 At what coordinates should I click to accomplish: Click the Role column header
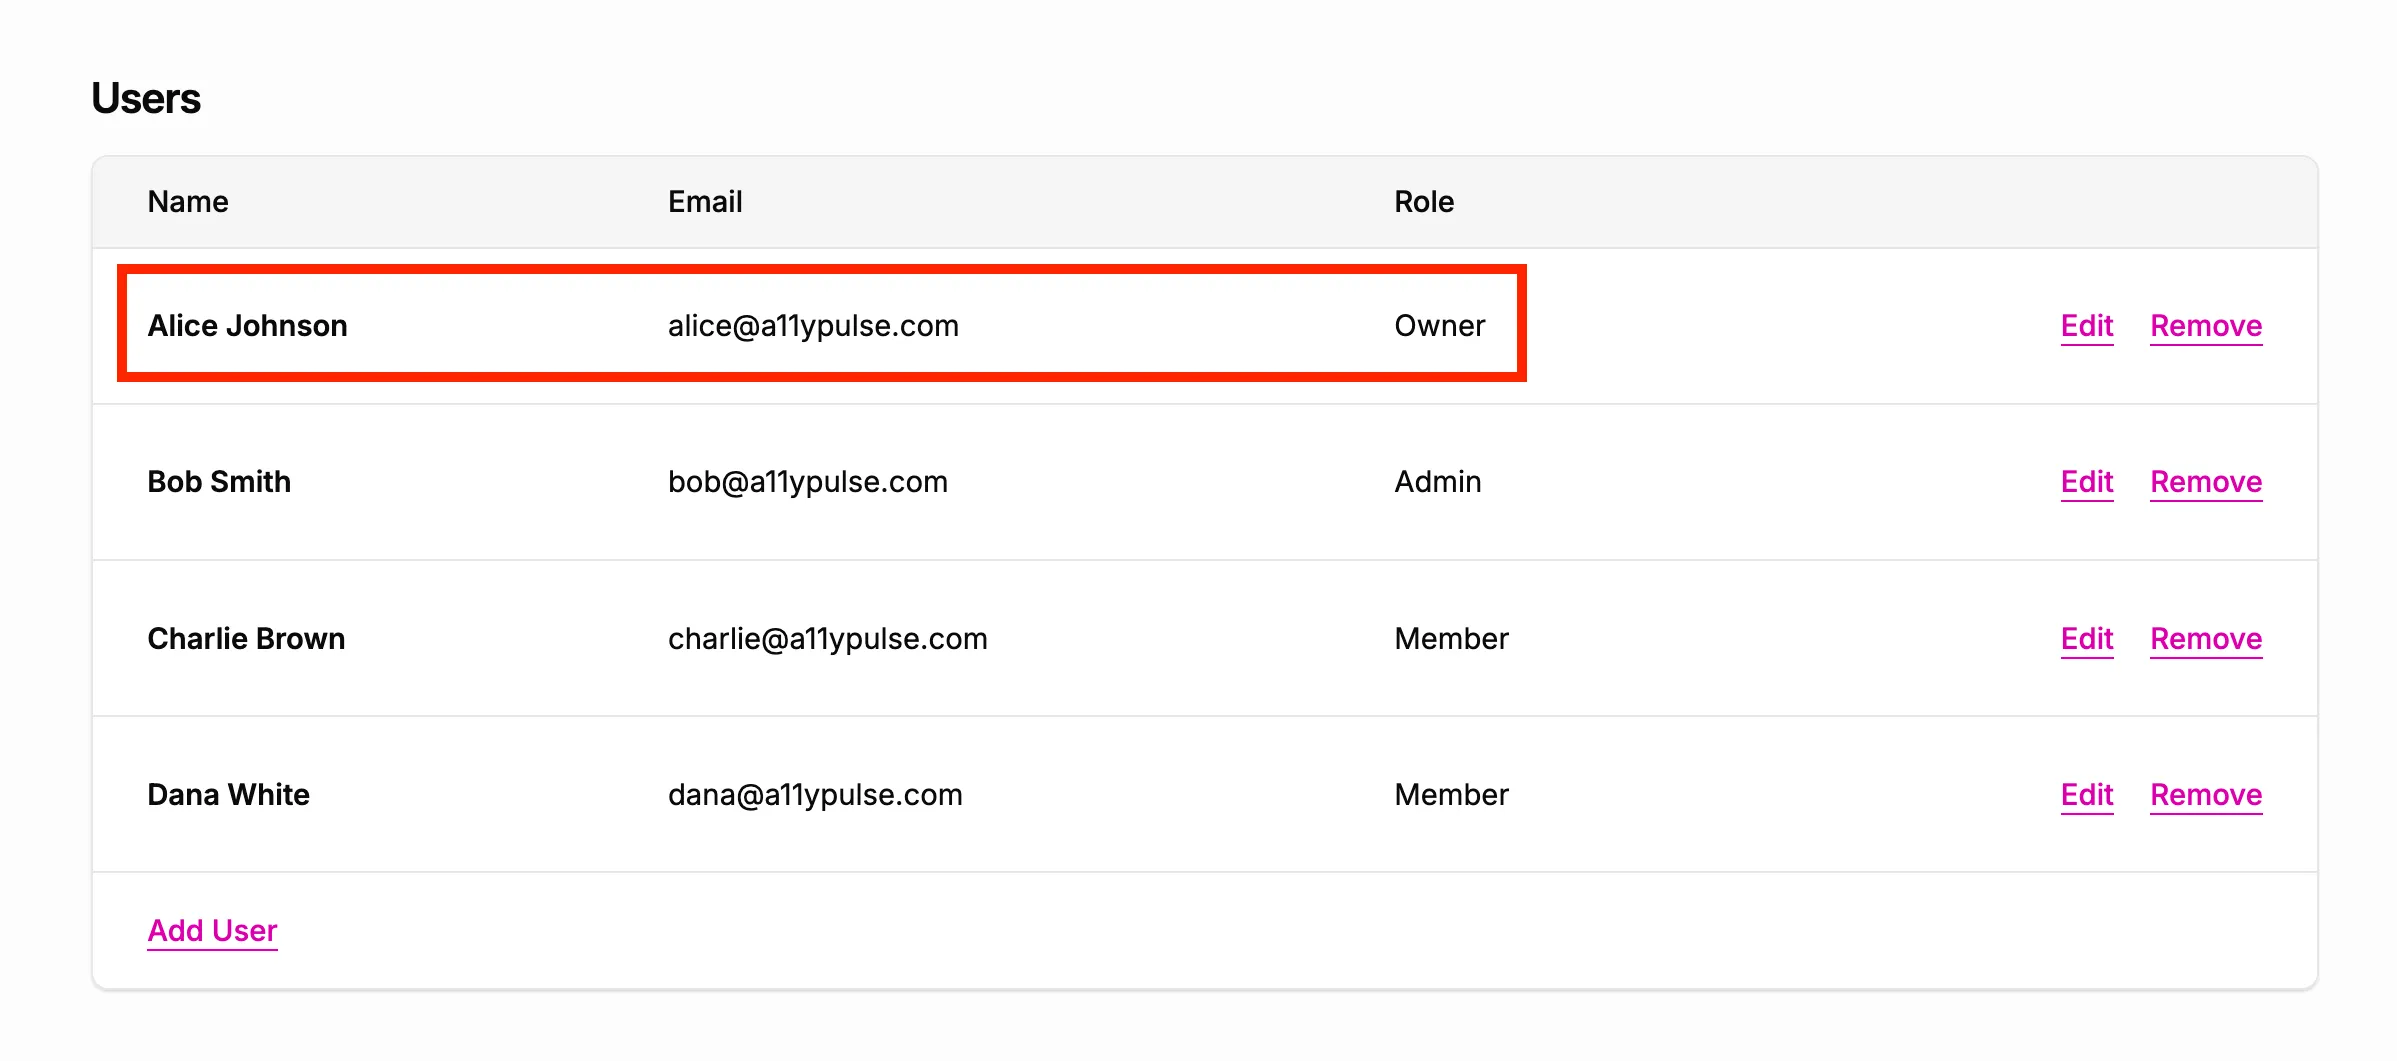coord(1424,201)
